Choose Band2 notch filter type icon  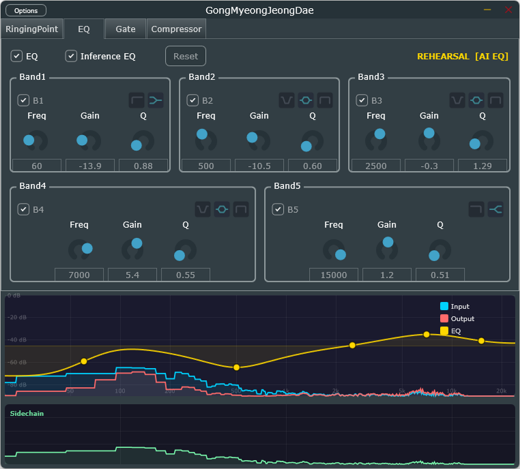pyautogui.click(x=287, y=100)
